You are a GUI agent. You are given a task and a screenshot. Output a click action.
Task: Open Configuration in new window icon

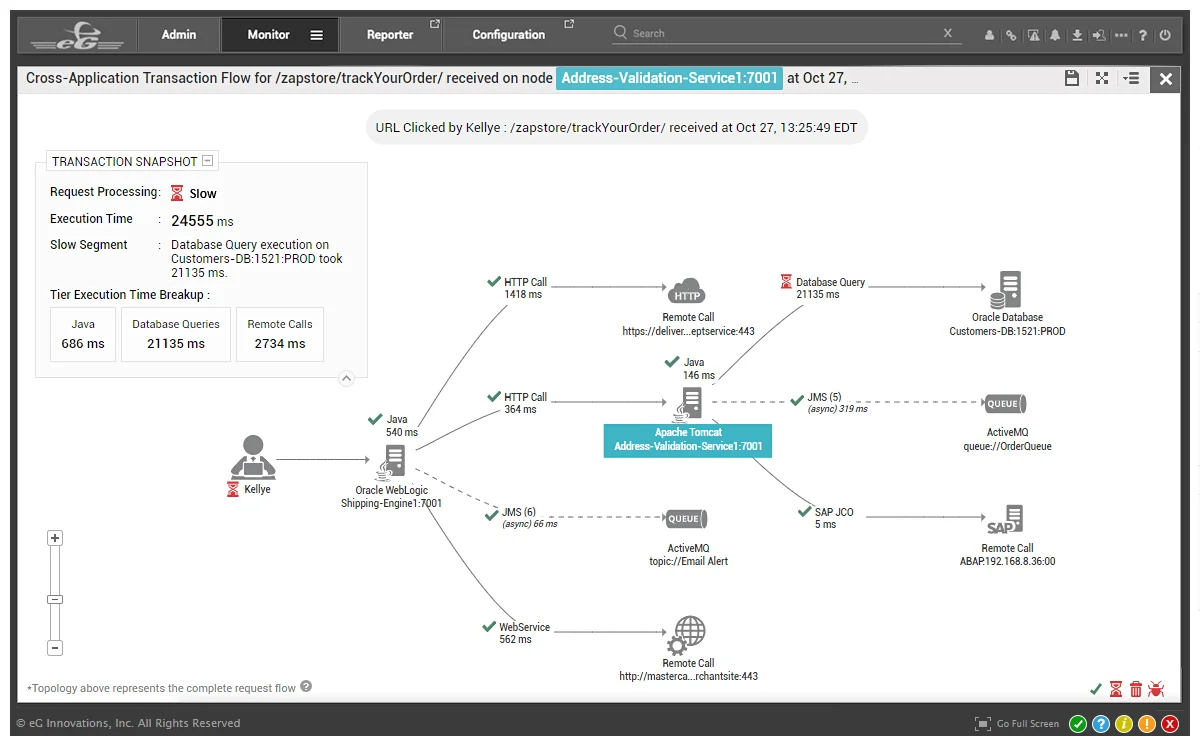569,23
